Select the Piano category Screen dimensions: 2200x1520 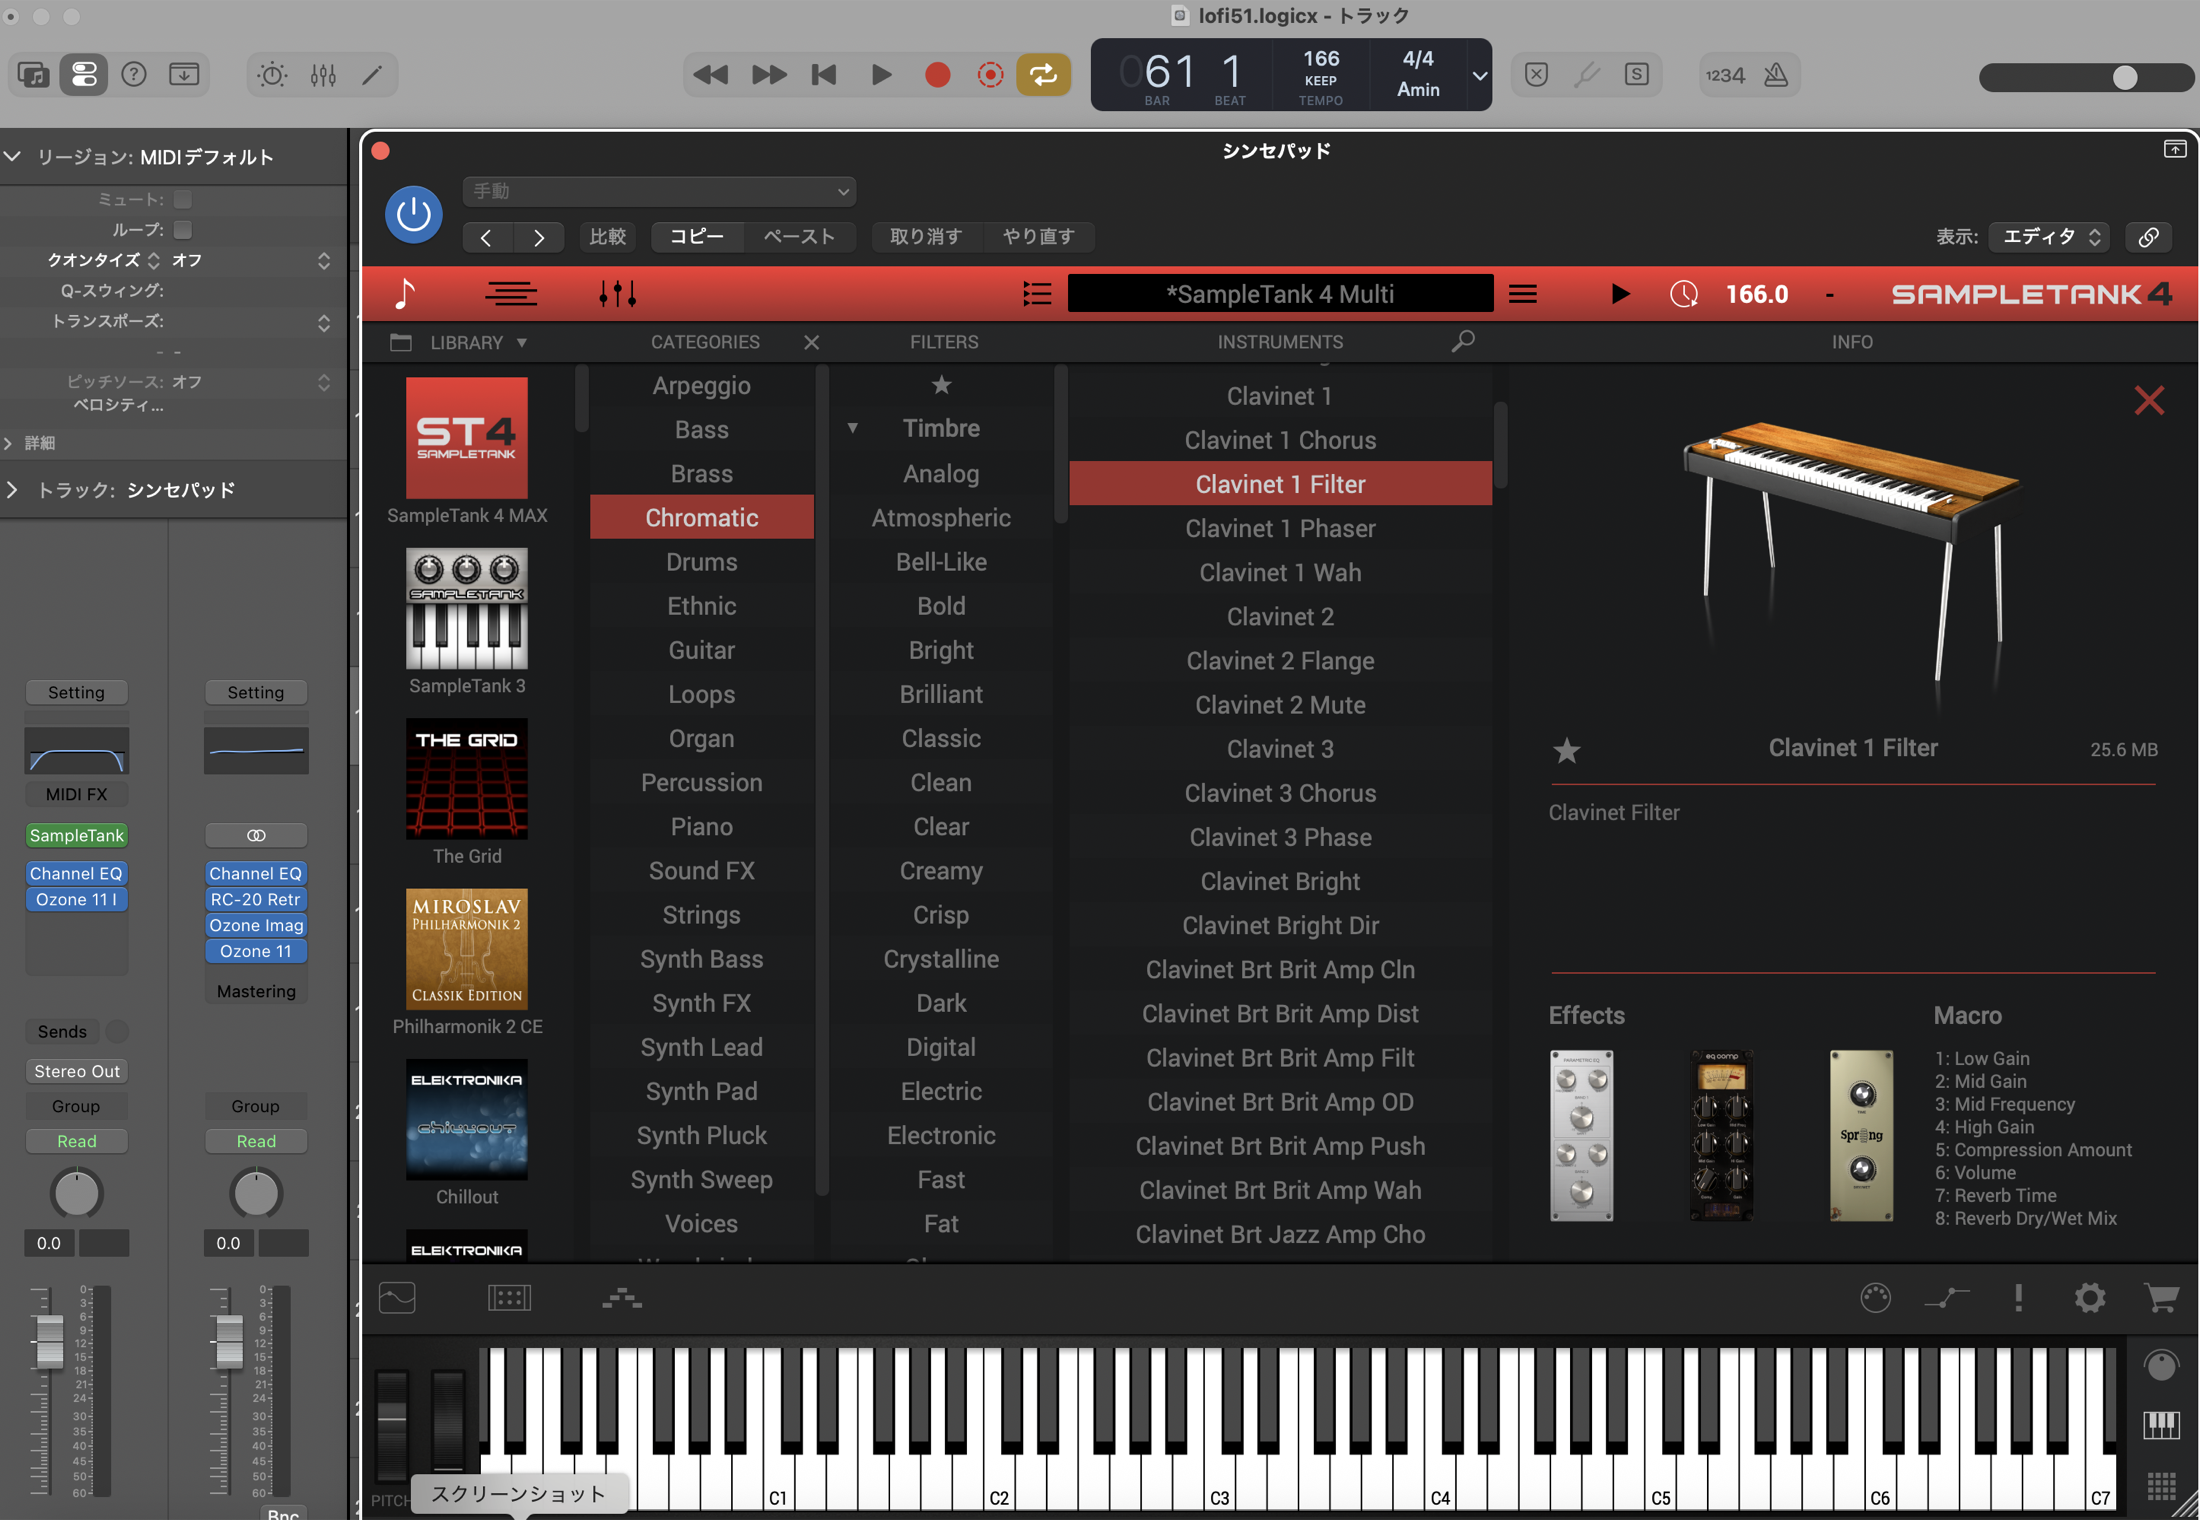coord(702,826)
